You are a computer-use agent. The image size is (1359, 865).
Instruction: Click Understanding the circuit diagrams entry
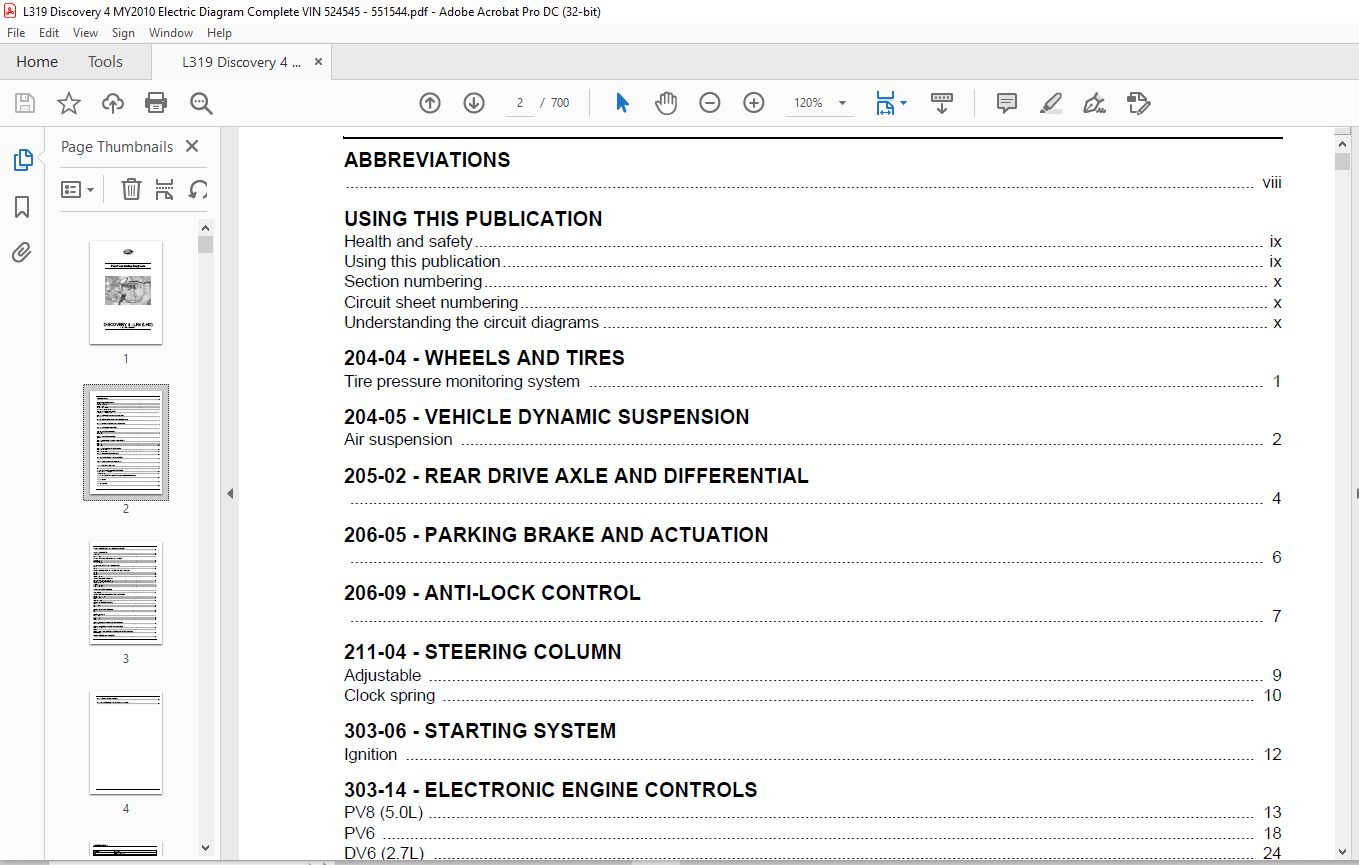[x=813, y=322]
